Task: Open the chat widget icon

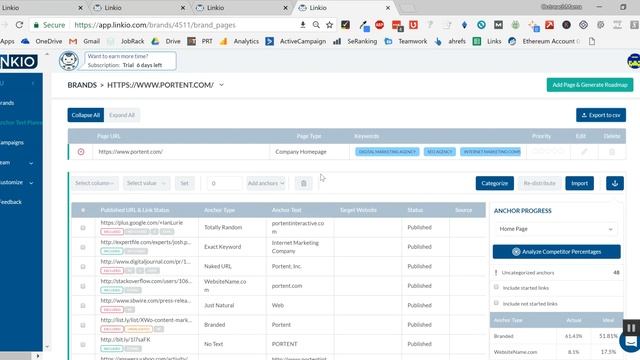Action: (x=631, y=342)
